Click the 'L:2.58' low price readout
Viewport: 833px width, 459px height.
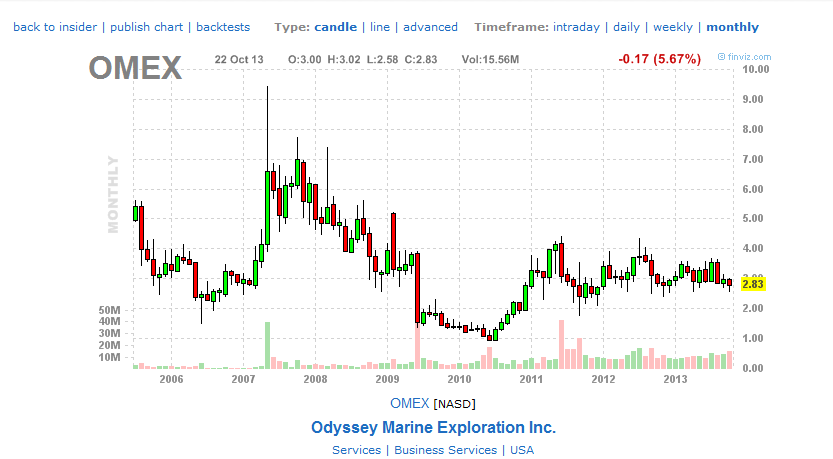pos(382,60)
